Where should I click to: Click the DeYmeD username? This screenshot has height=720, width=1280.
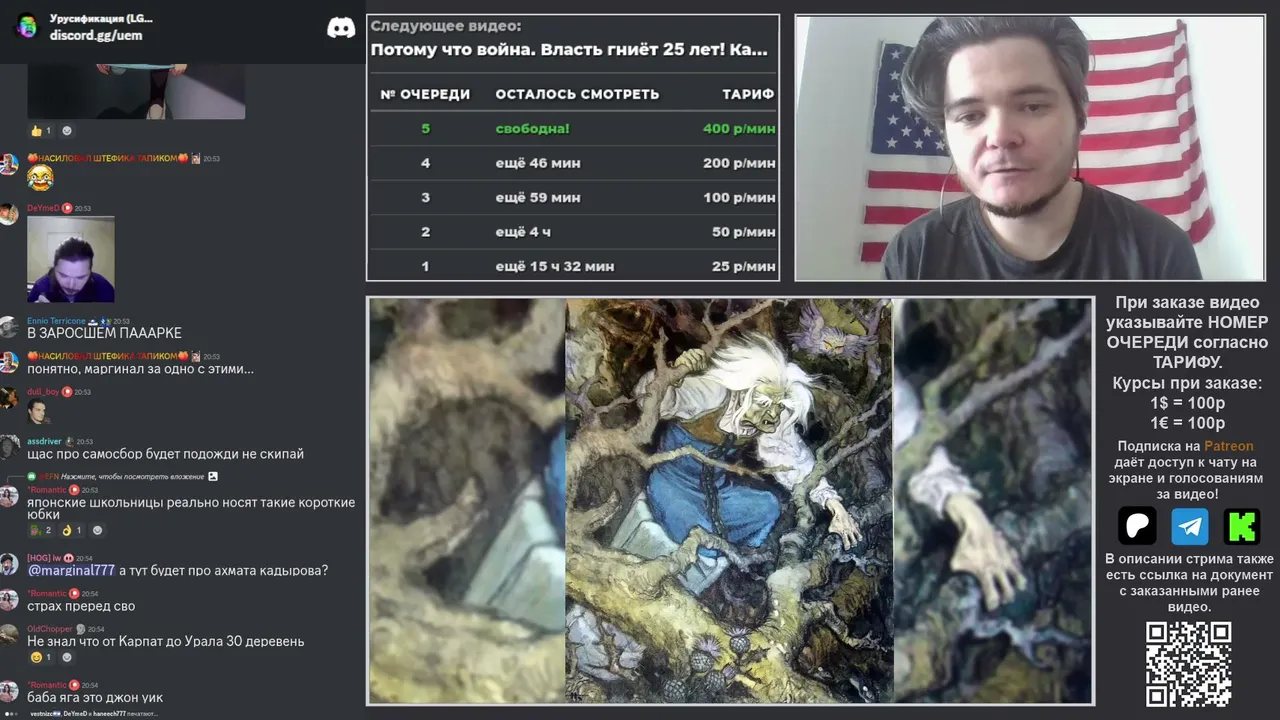coord(43,208)
